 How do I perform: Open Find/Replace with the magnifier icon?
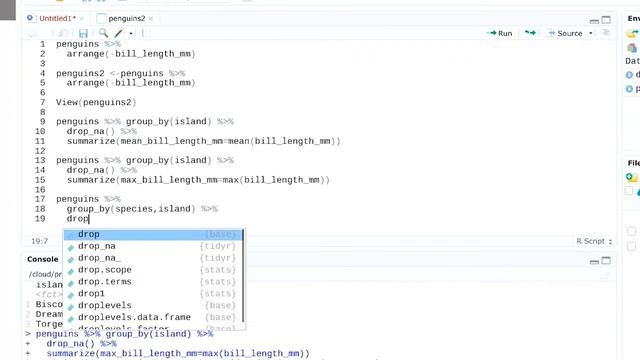coord(104,33)
